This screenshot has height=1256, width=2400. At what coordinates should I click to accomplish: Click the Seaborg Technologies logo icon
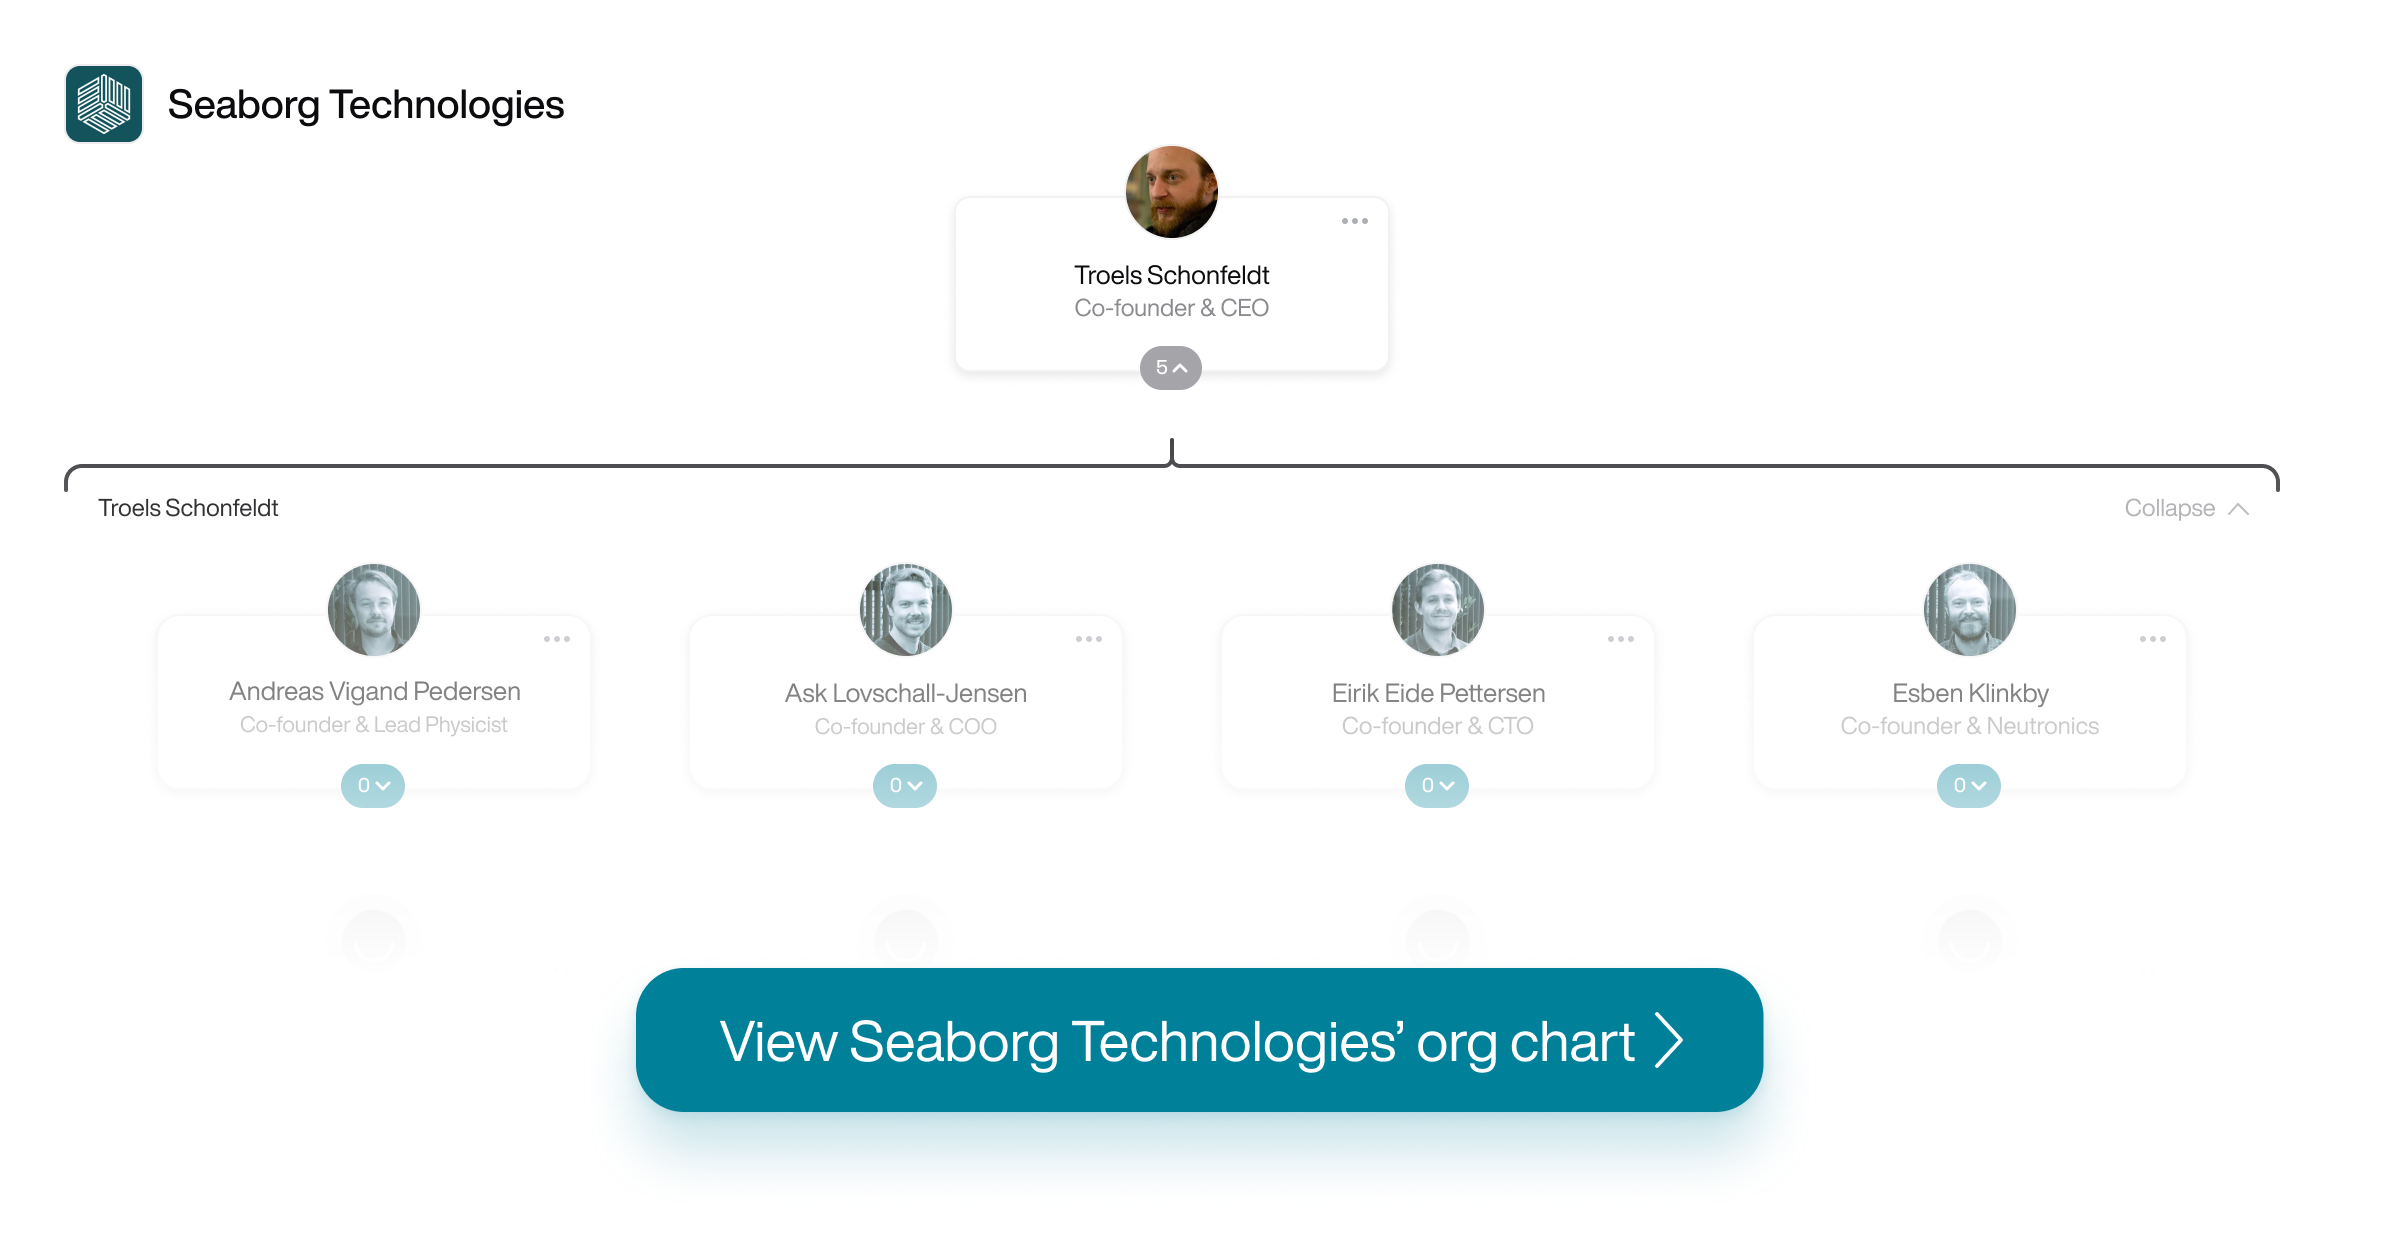click(104, 104)
